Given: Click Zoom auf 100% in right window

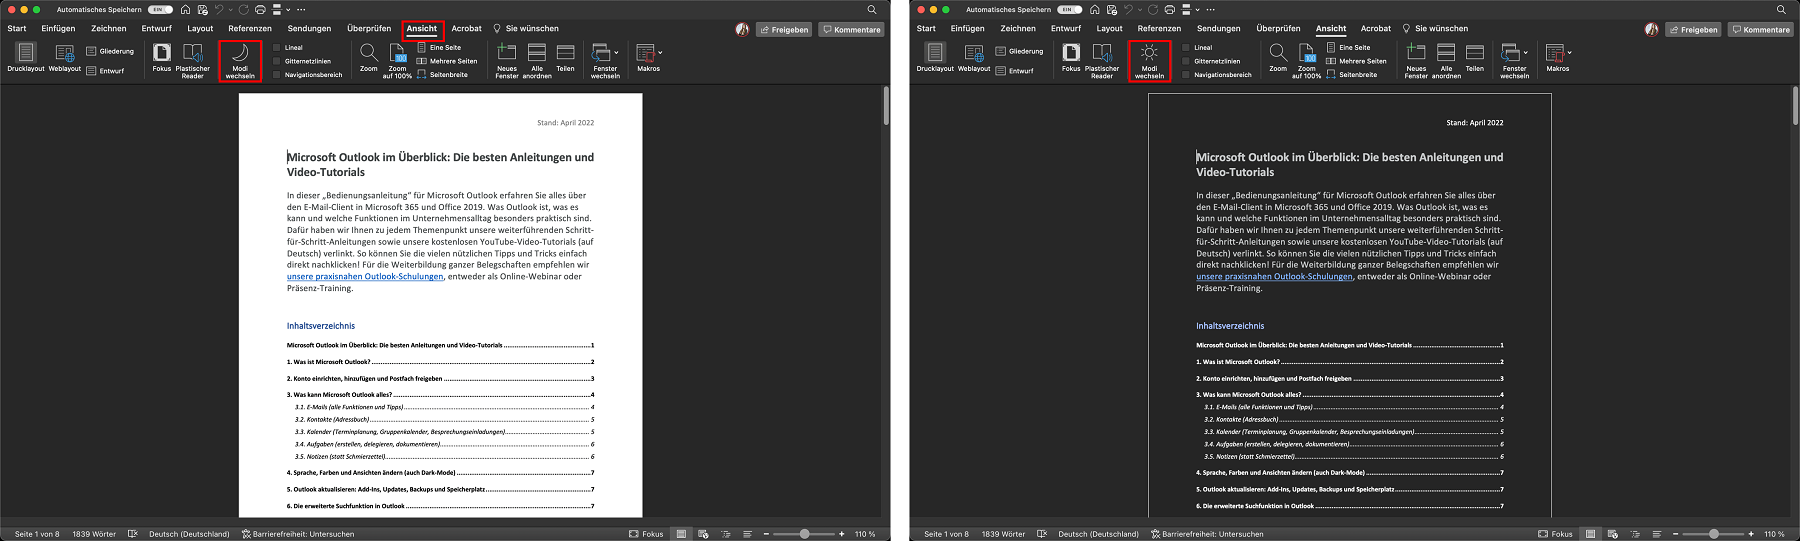Looking at the screenshot, I should [1306, 60].
